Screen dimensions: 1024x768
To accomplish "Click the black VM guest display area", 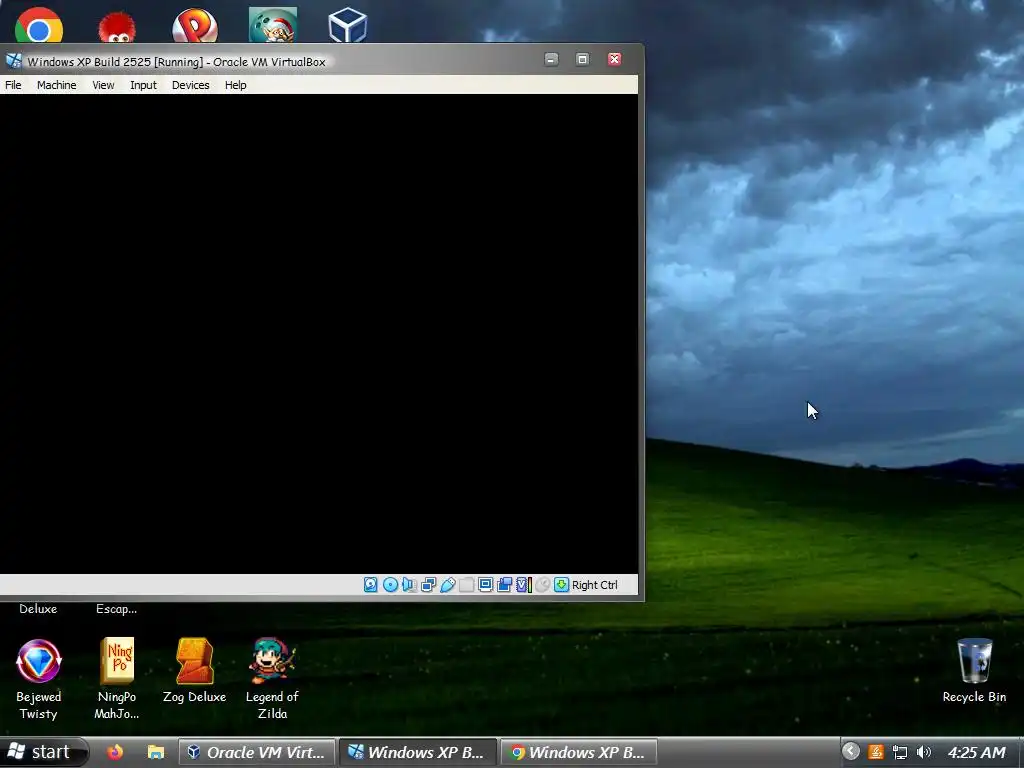I will point(319,334).
